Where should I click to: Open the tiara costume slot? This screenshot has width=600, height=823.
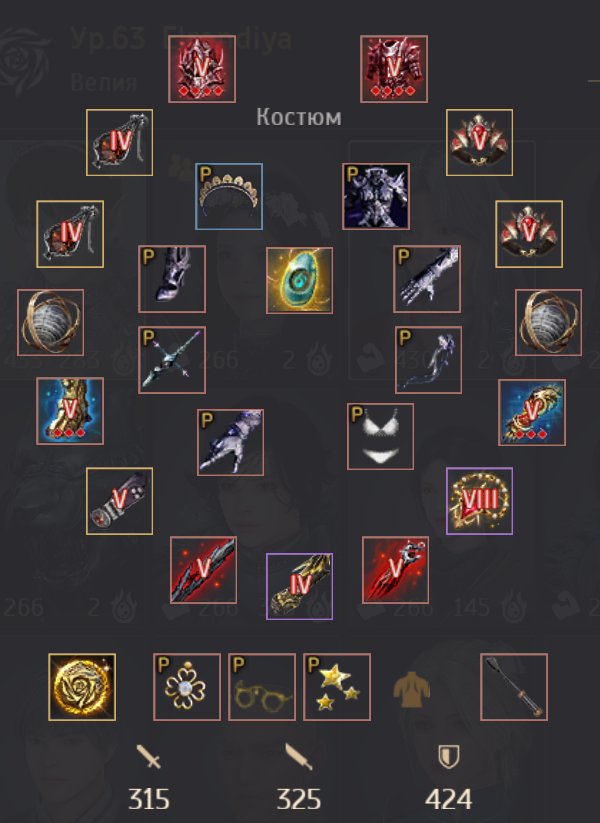click(x=229, y=196)
